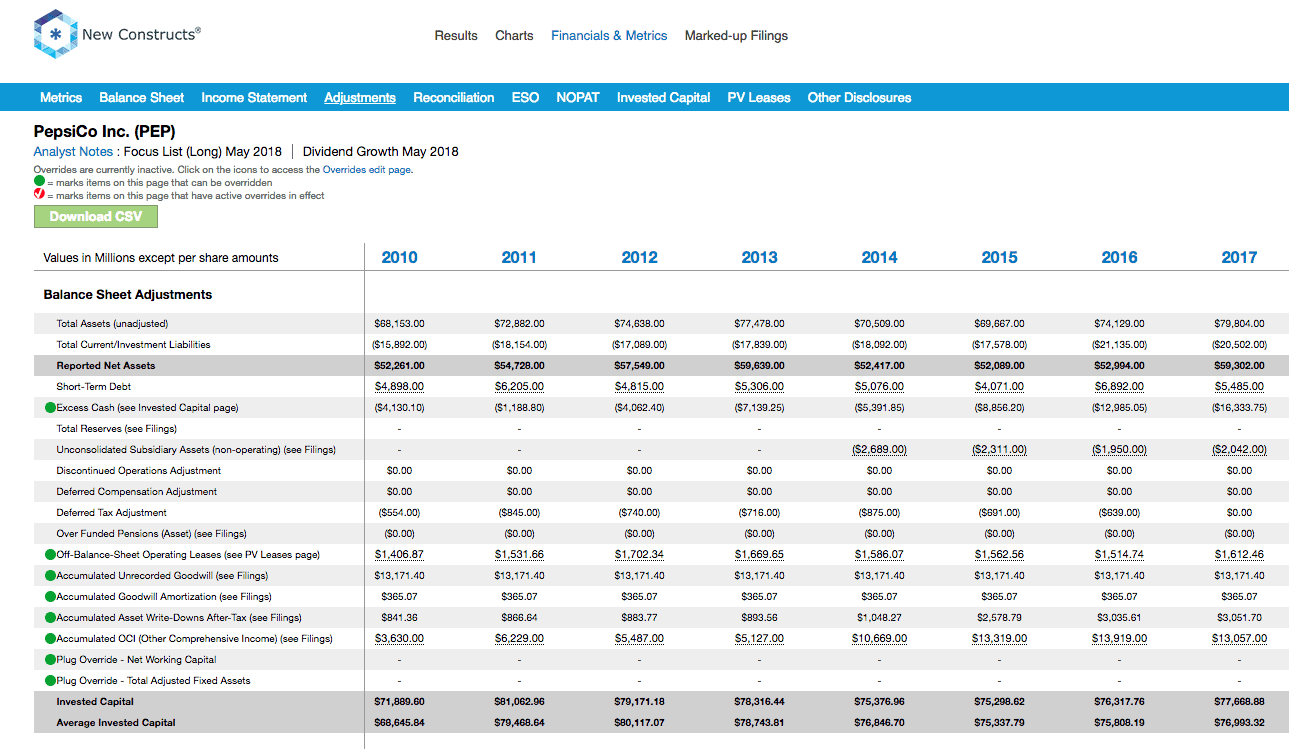Click 2016 Accumulated OCI value $13,919.00
Screen dimensions: 1289x749
tap(1119, 639)
